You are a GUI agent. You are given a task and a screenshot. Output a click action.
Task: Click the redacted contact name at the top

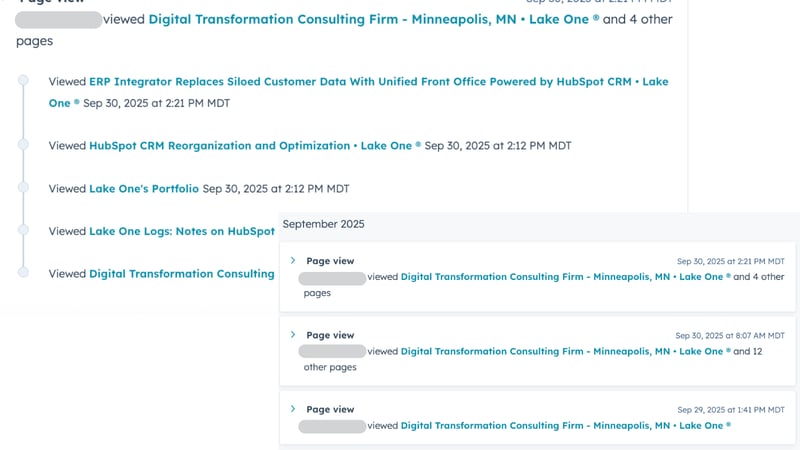click(x=59, y=20)
